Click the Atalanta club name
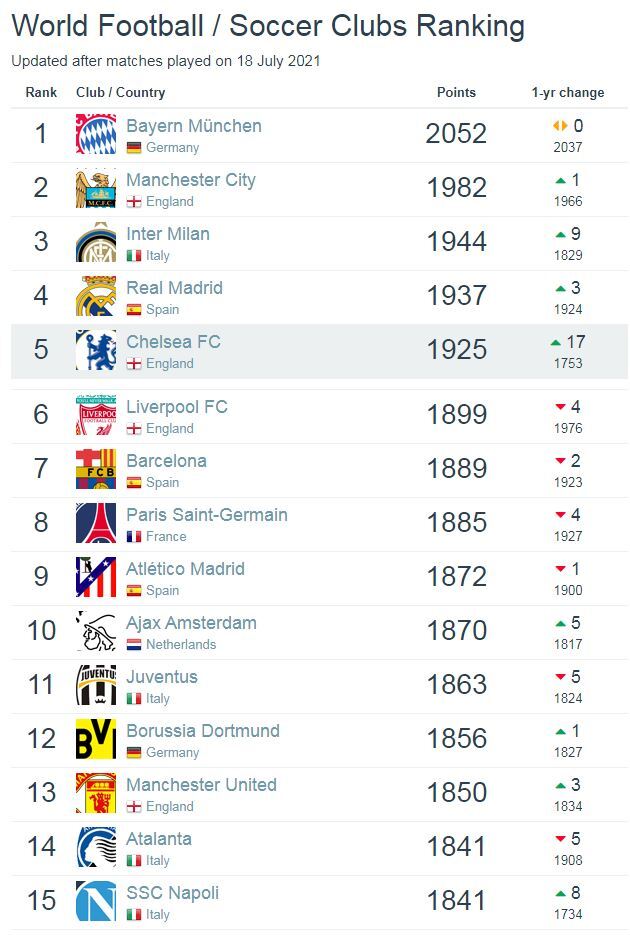 point(159,839)
